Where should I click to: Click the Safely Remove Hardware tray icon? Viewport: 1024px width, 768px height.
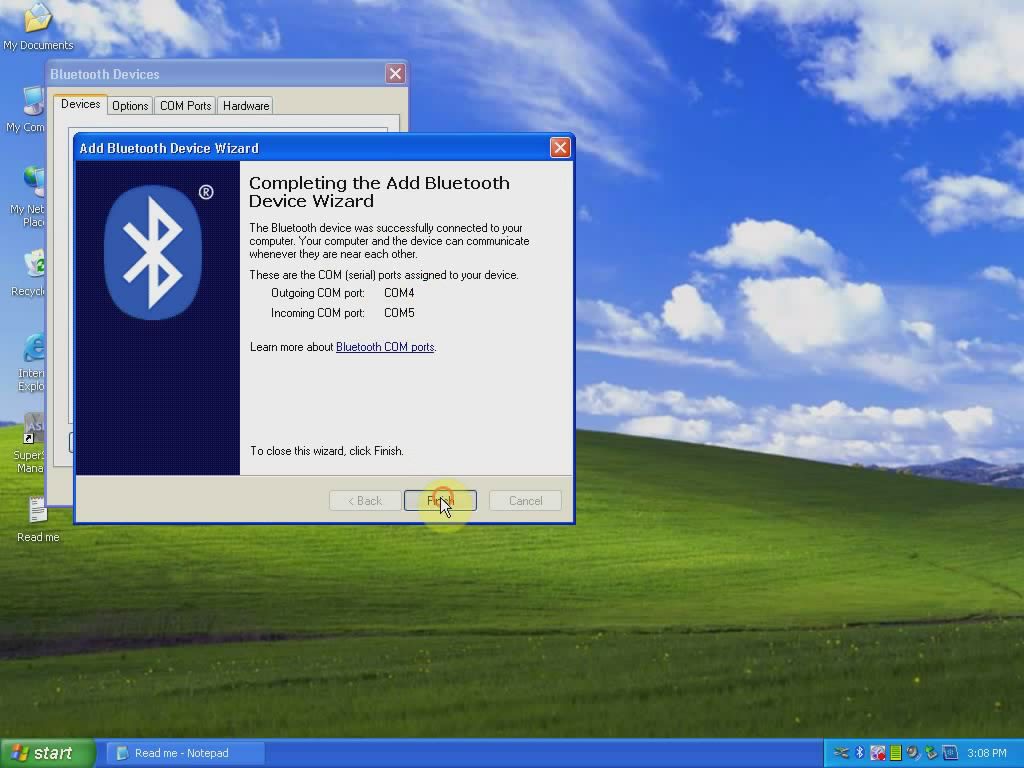tap(930, 752)
